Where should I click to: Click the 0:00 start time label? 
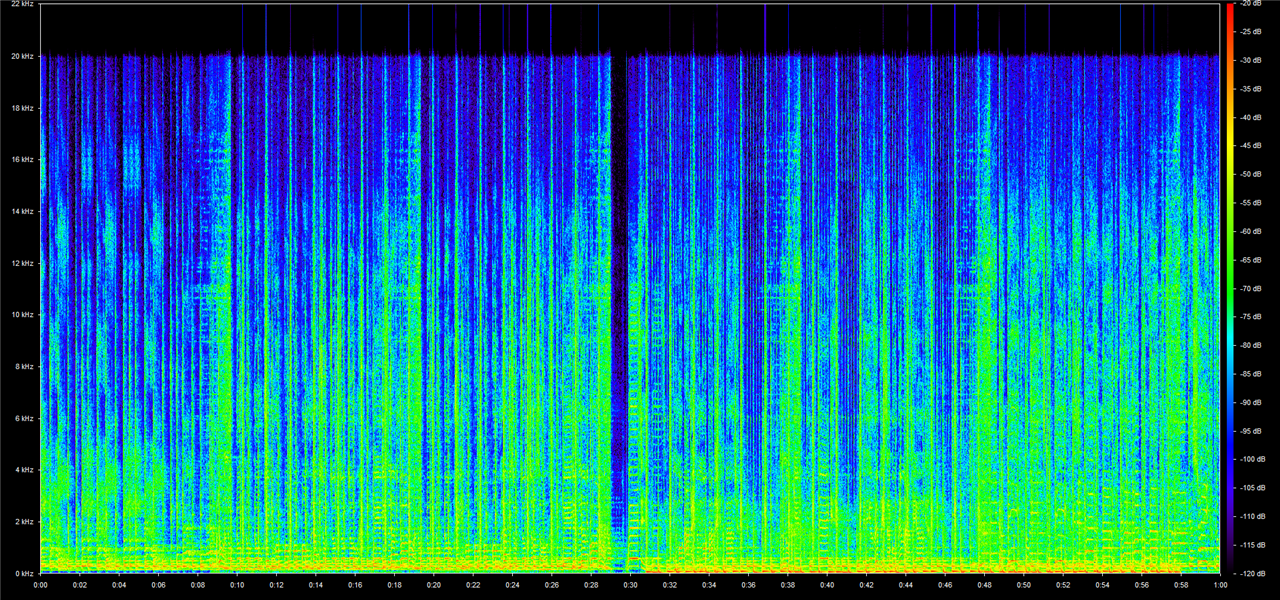pos(41,584)
